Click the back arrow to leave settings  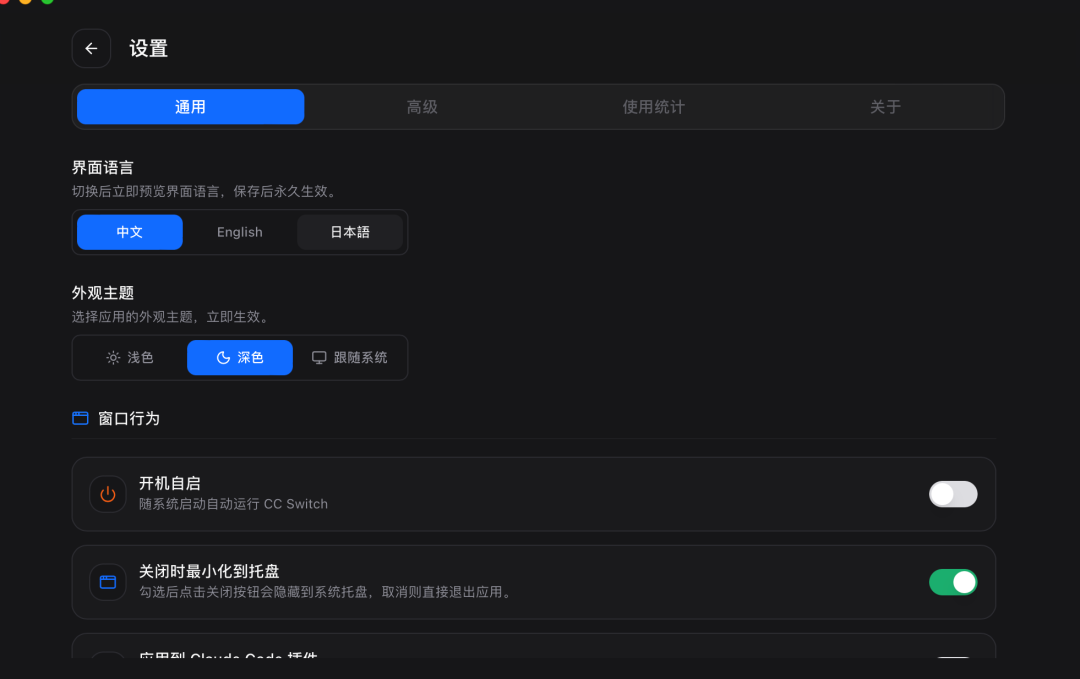coord(91,48)
